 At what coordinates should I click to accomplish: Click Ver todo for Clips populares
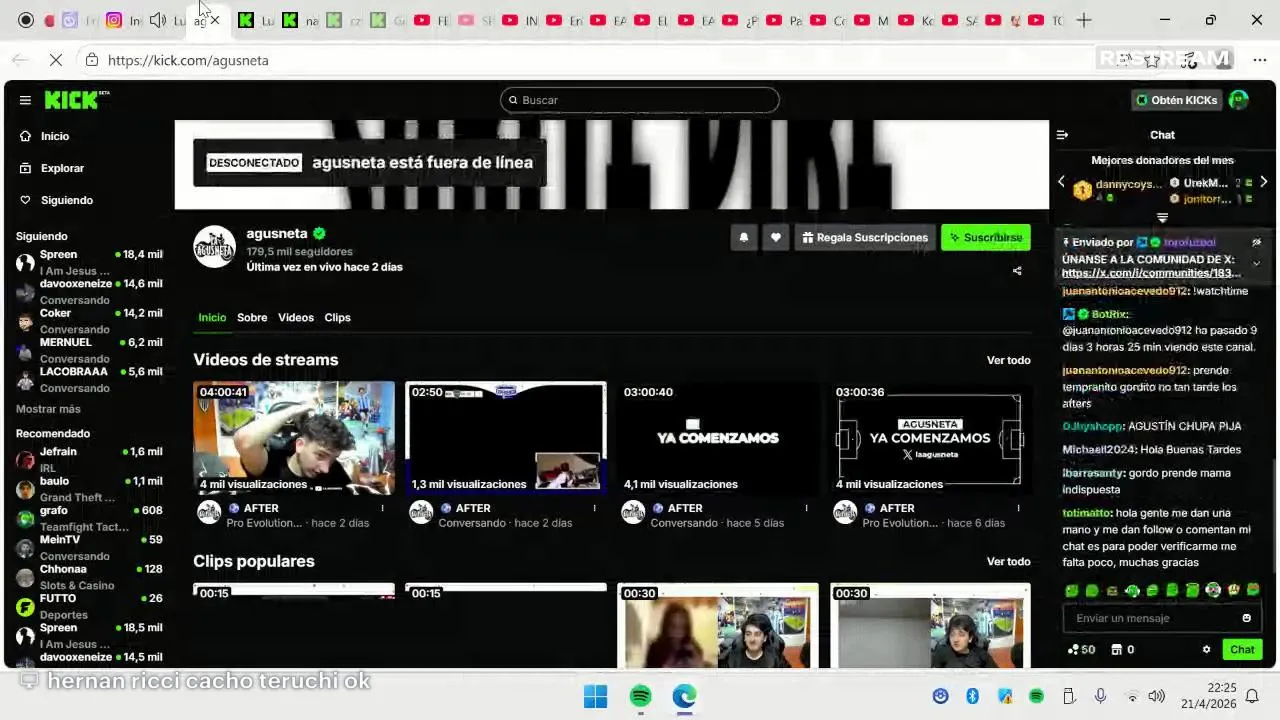click(1008, 561)
